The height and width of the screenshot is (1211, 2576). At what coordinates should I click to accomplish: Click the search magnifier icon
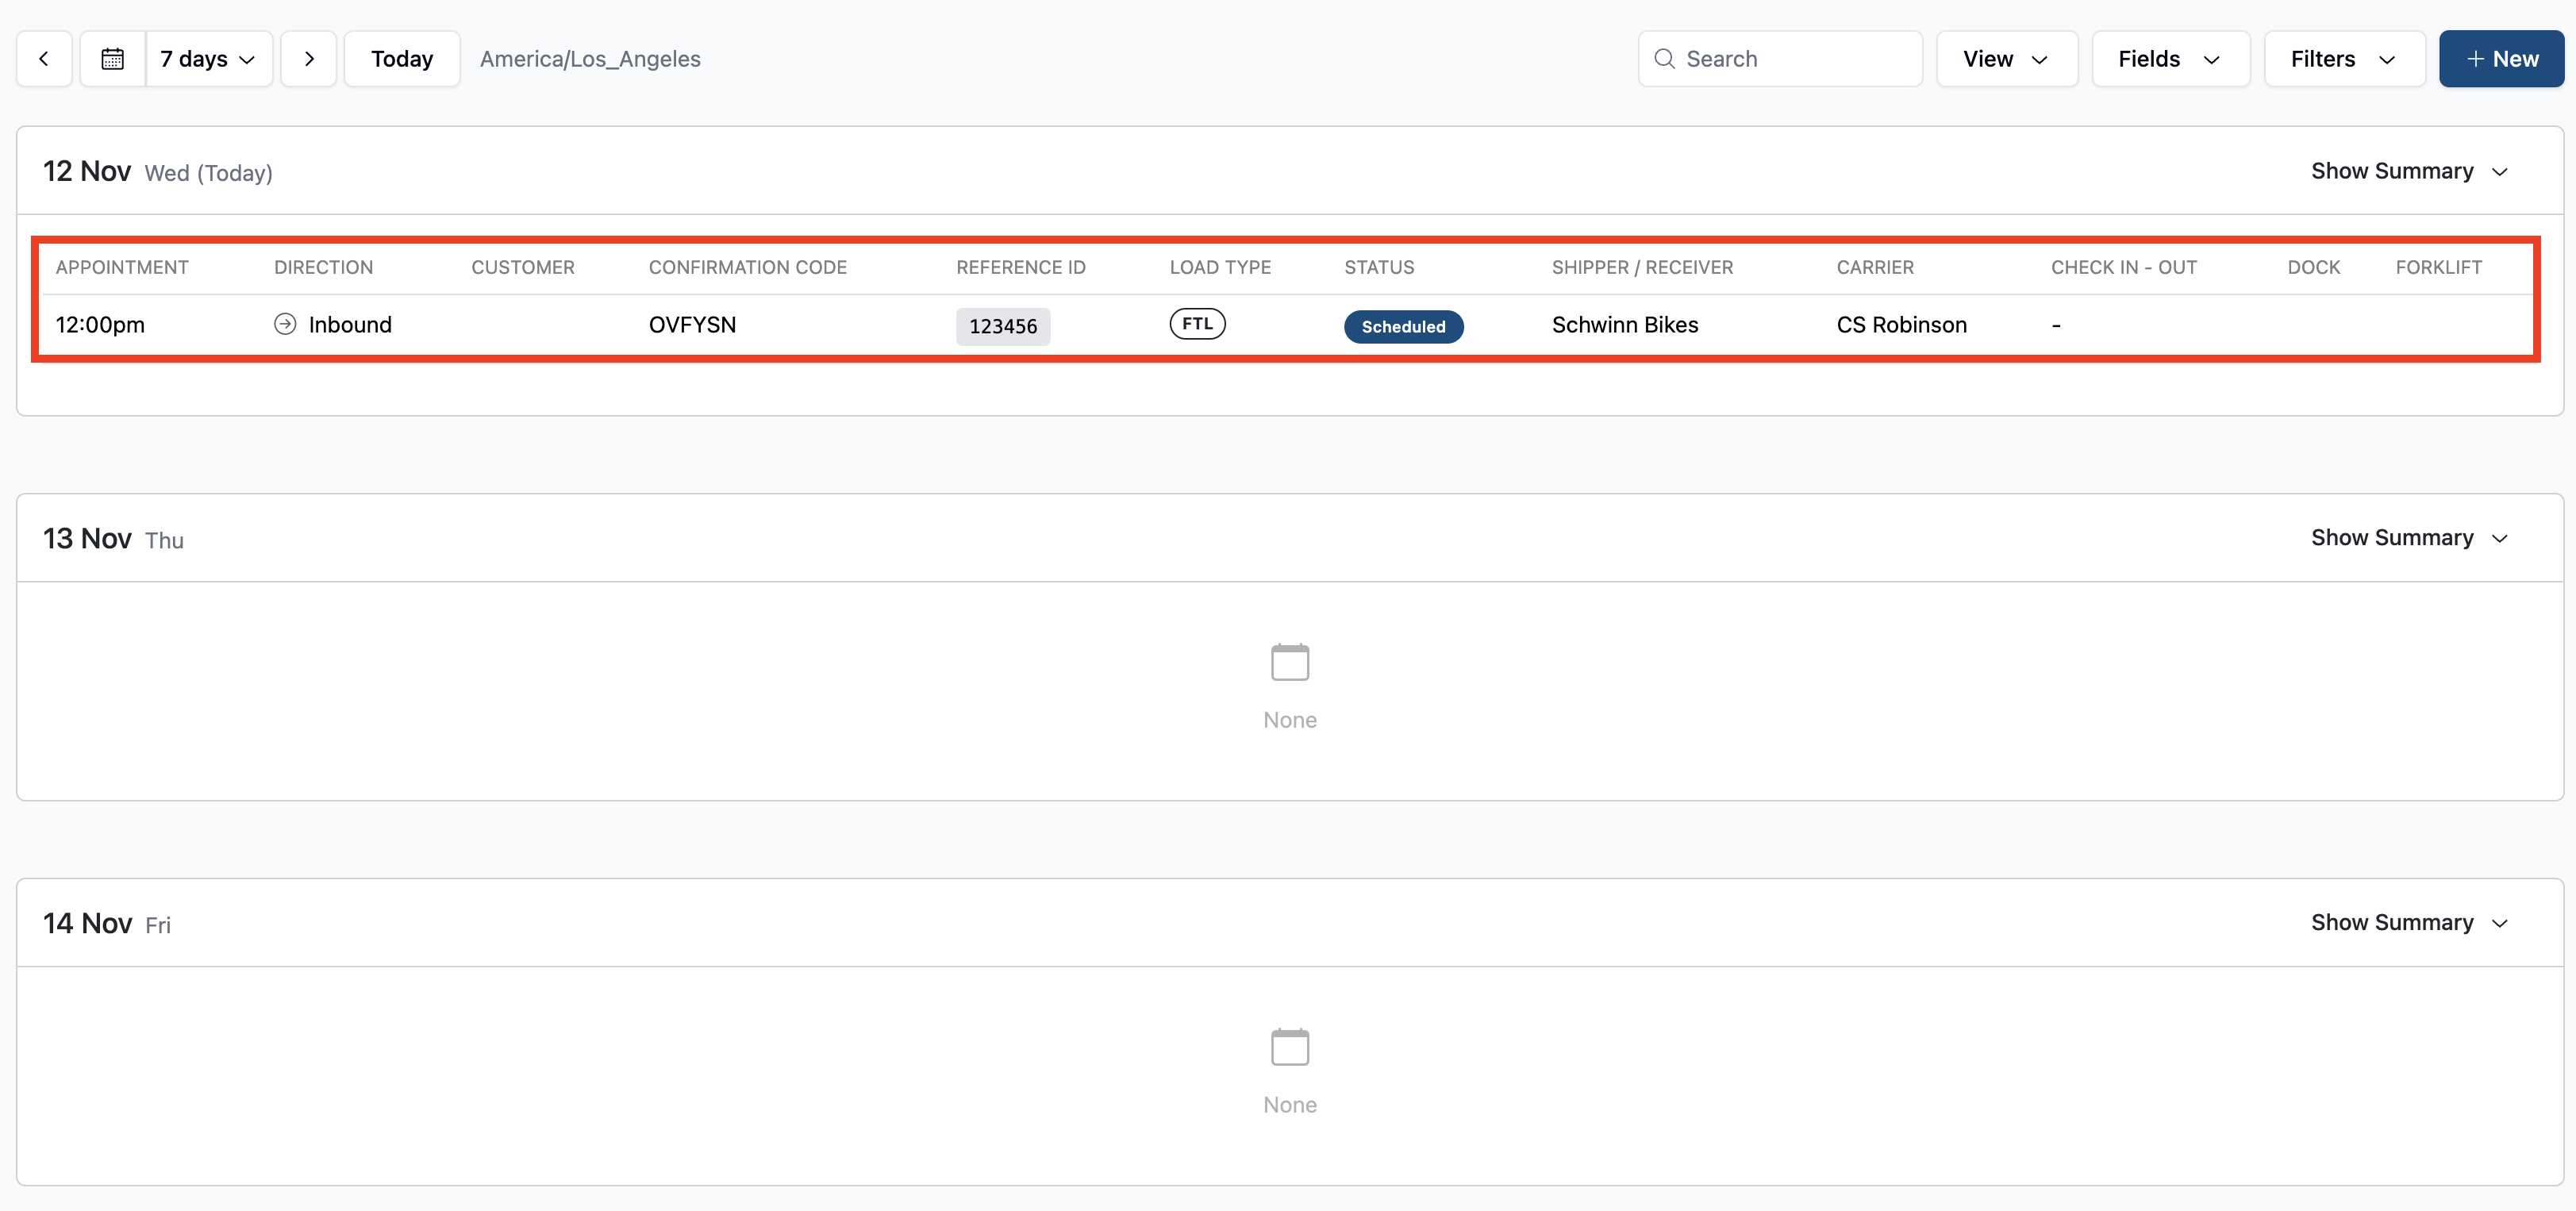[1664, 59]
